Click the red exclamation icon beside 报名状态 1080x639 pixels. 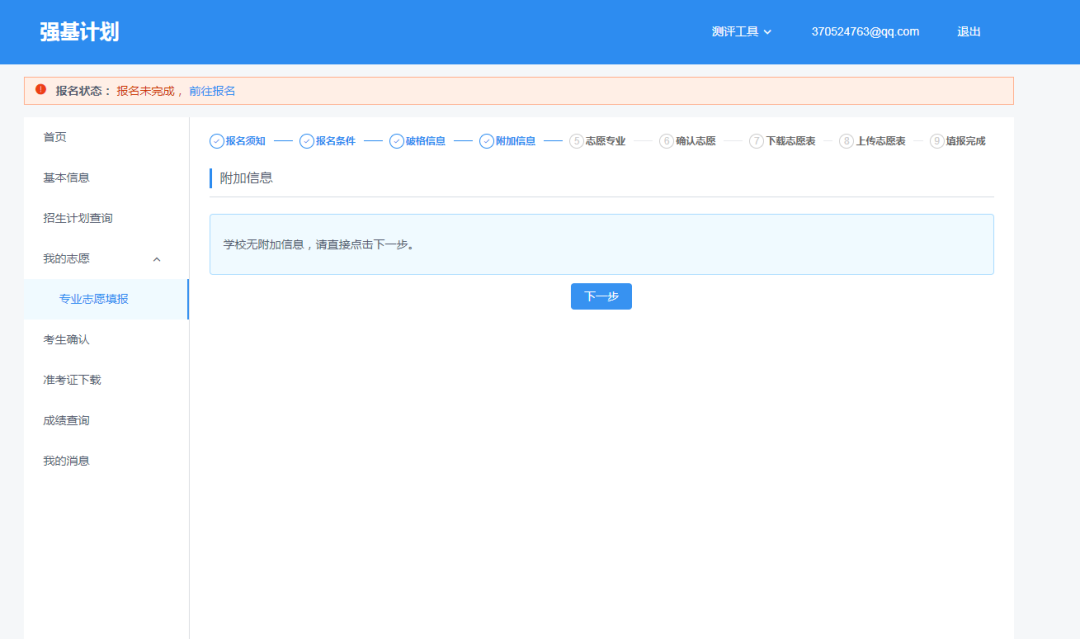[x=39, y=90]
